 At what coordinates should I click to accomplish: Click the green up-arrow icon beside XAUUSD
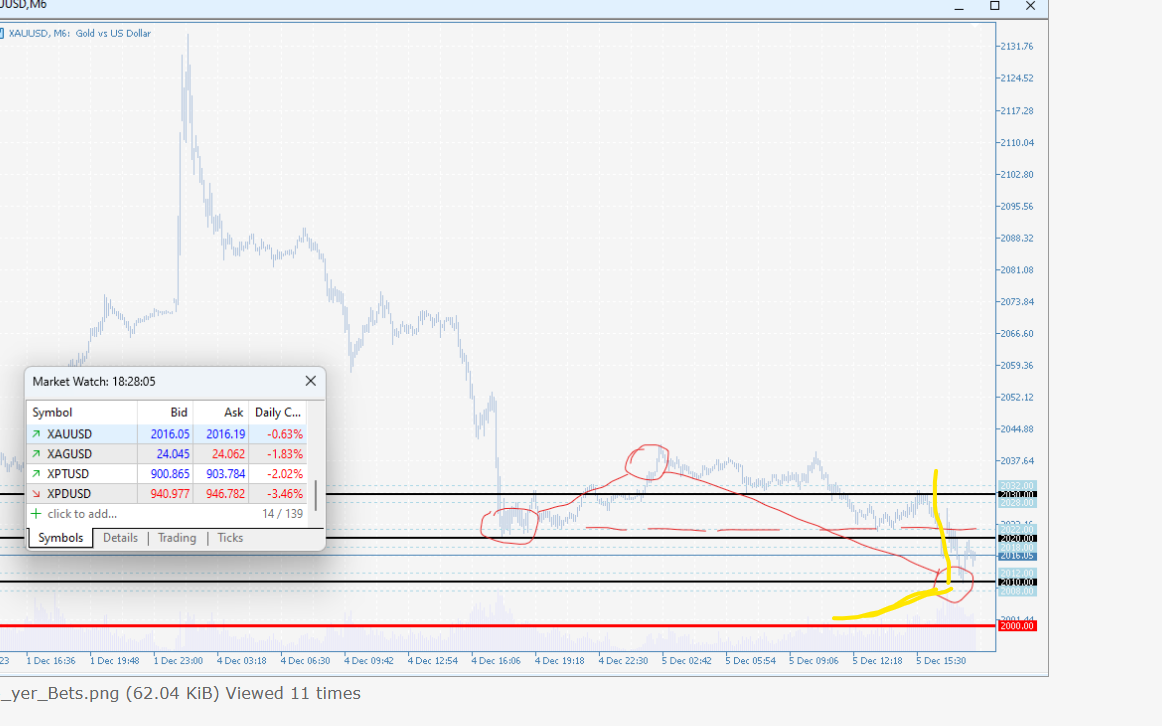[36, 434]
